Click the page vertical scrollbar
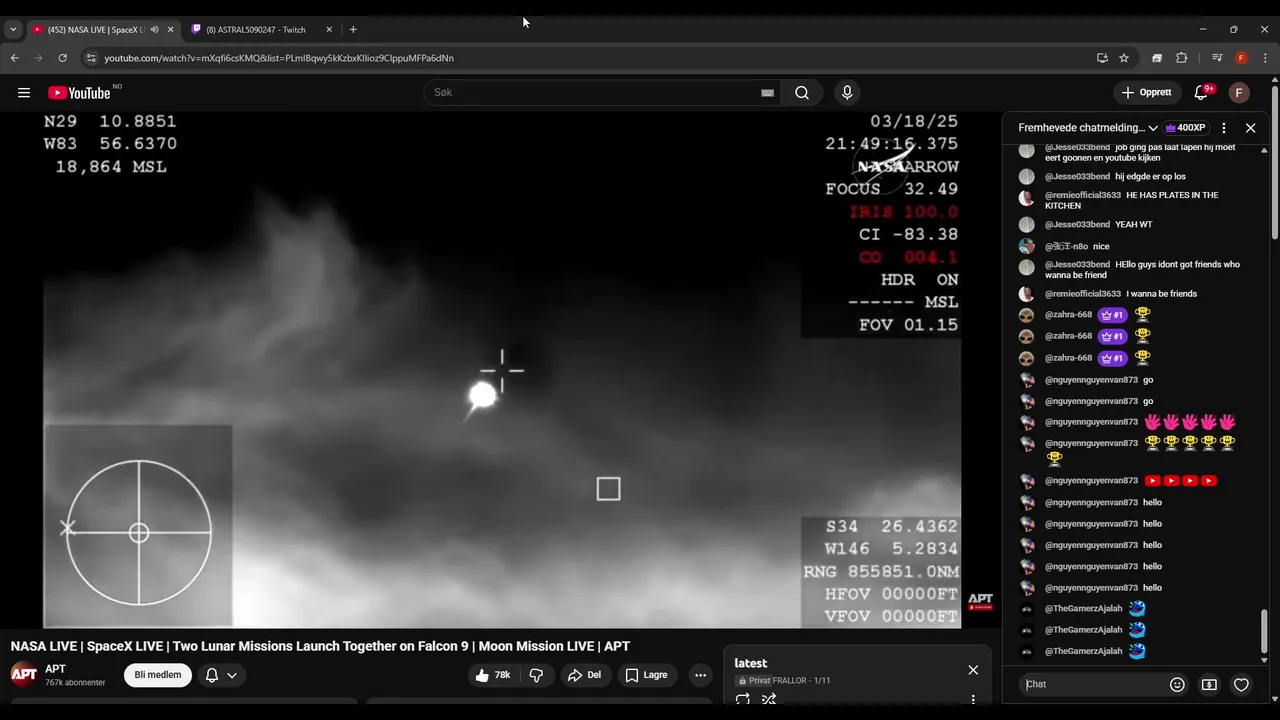This screenshot has width=1280, height=720. (x=1275, y=160)
